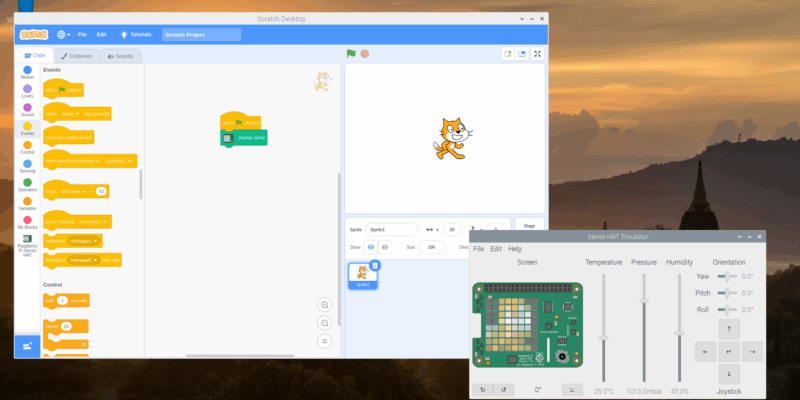Screen dimensions: 800x400
Task: Switch to the small stage layout
Action: tap(507, 54)
